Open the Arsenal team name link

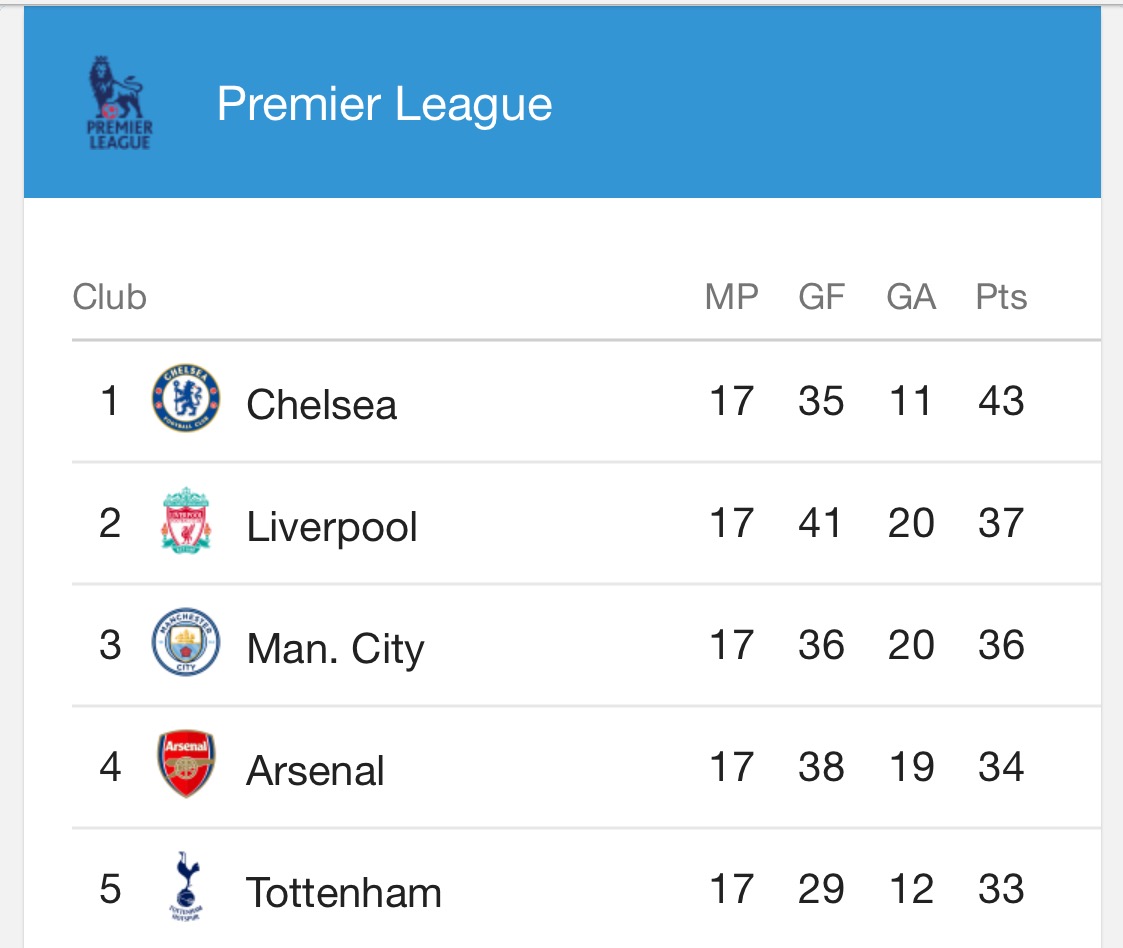(315, 769)
